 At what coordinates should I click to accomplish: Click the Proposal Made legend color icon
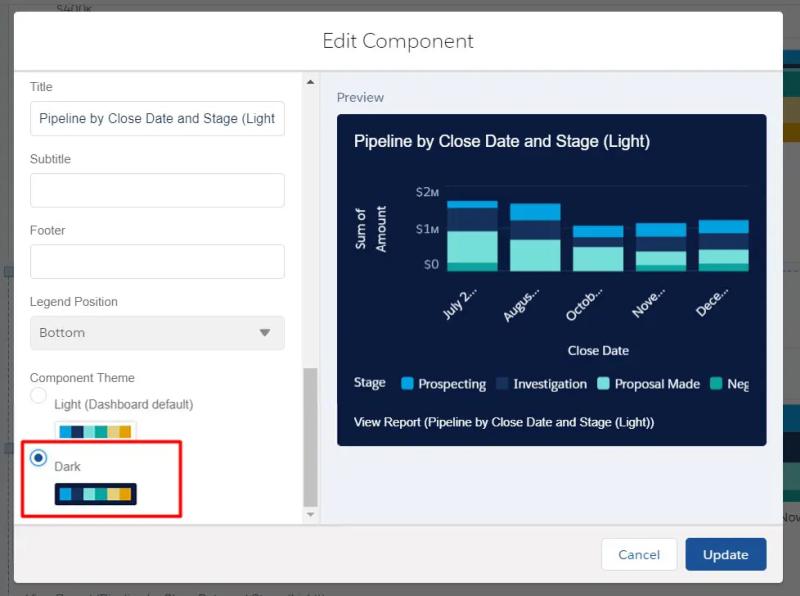[x=603, y=383]
